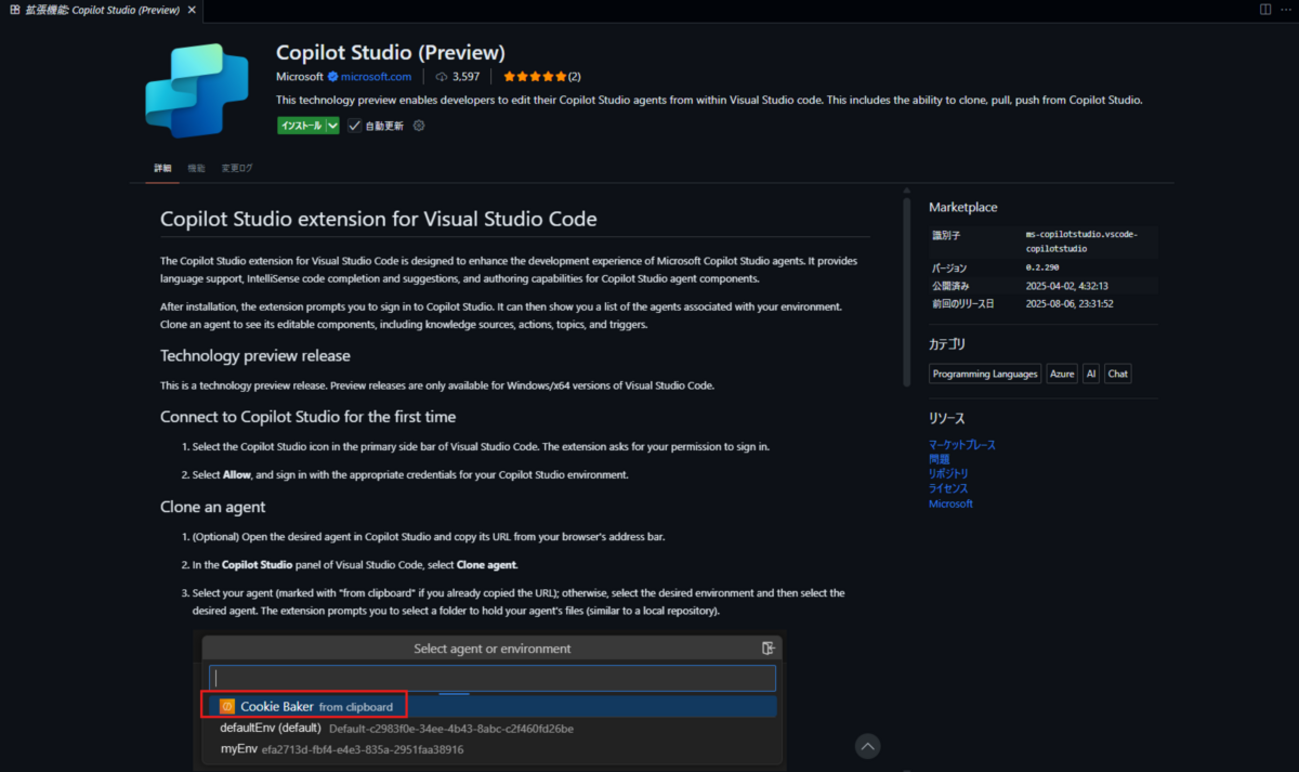
Task: Click the Microsoft publisher name
Action: click(300, 76)
